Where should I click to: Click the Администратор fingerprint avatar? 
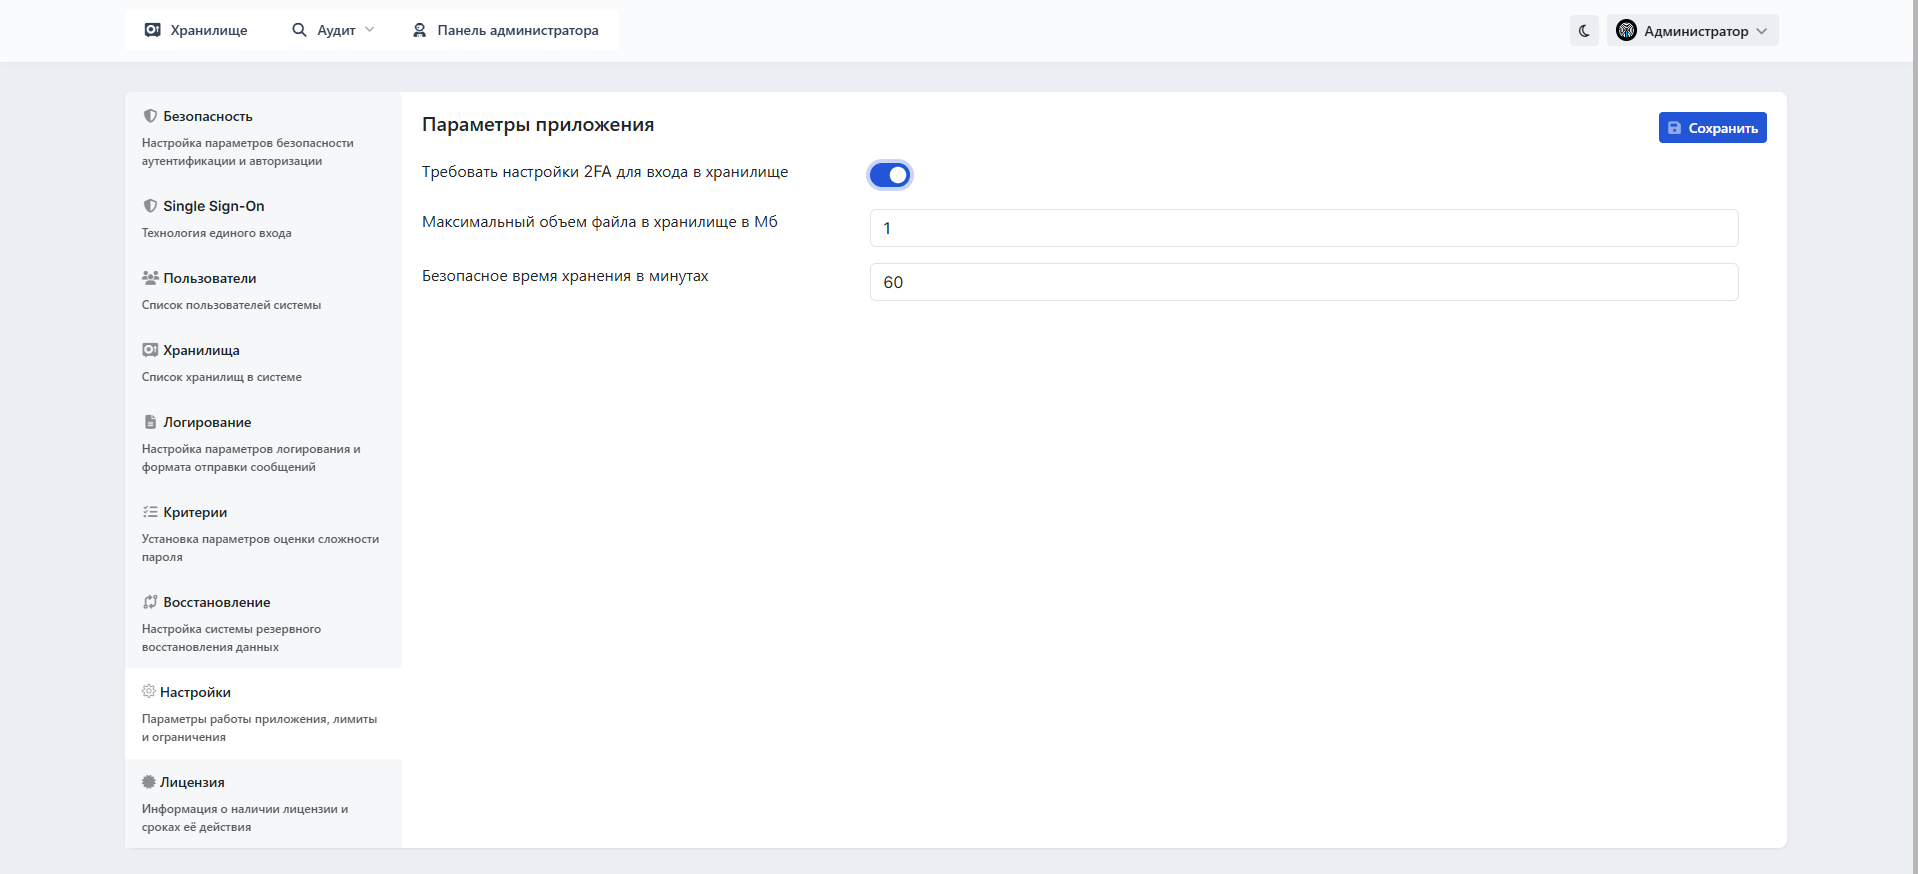click(x=1627, y=31)
